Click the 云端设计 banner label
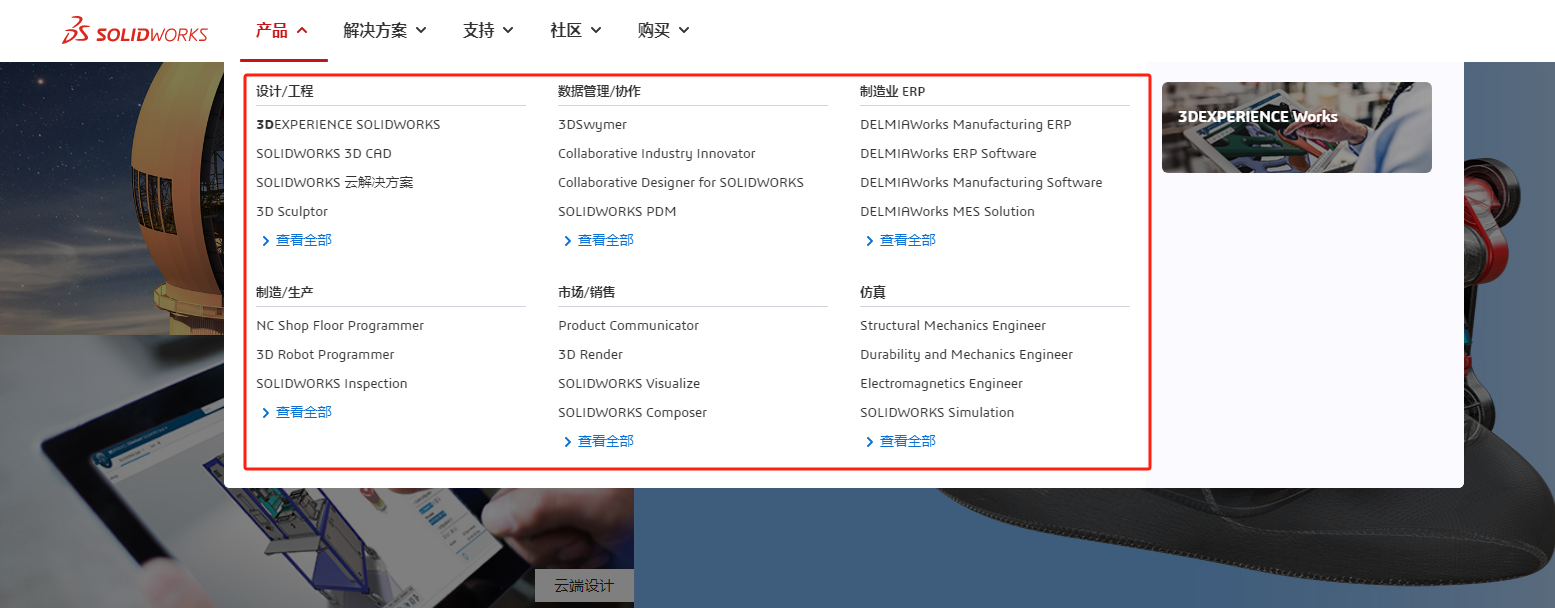1555x608 pixels. point(583,586)
